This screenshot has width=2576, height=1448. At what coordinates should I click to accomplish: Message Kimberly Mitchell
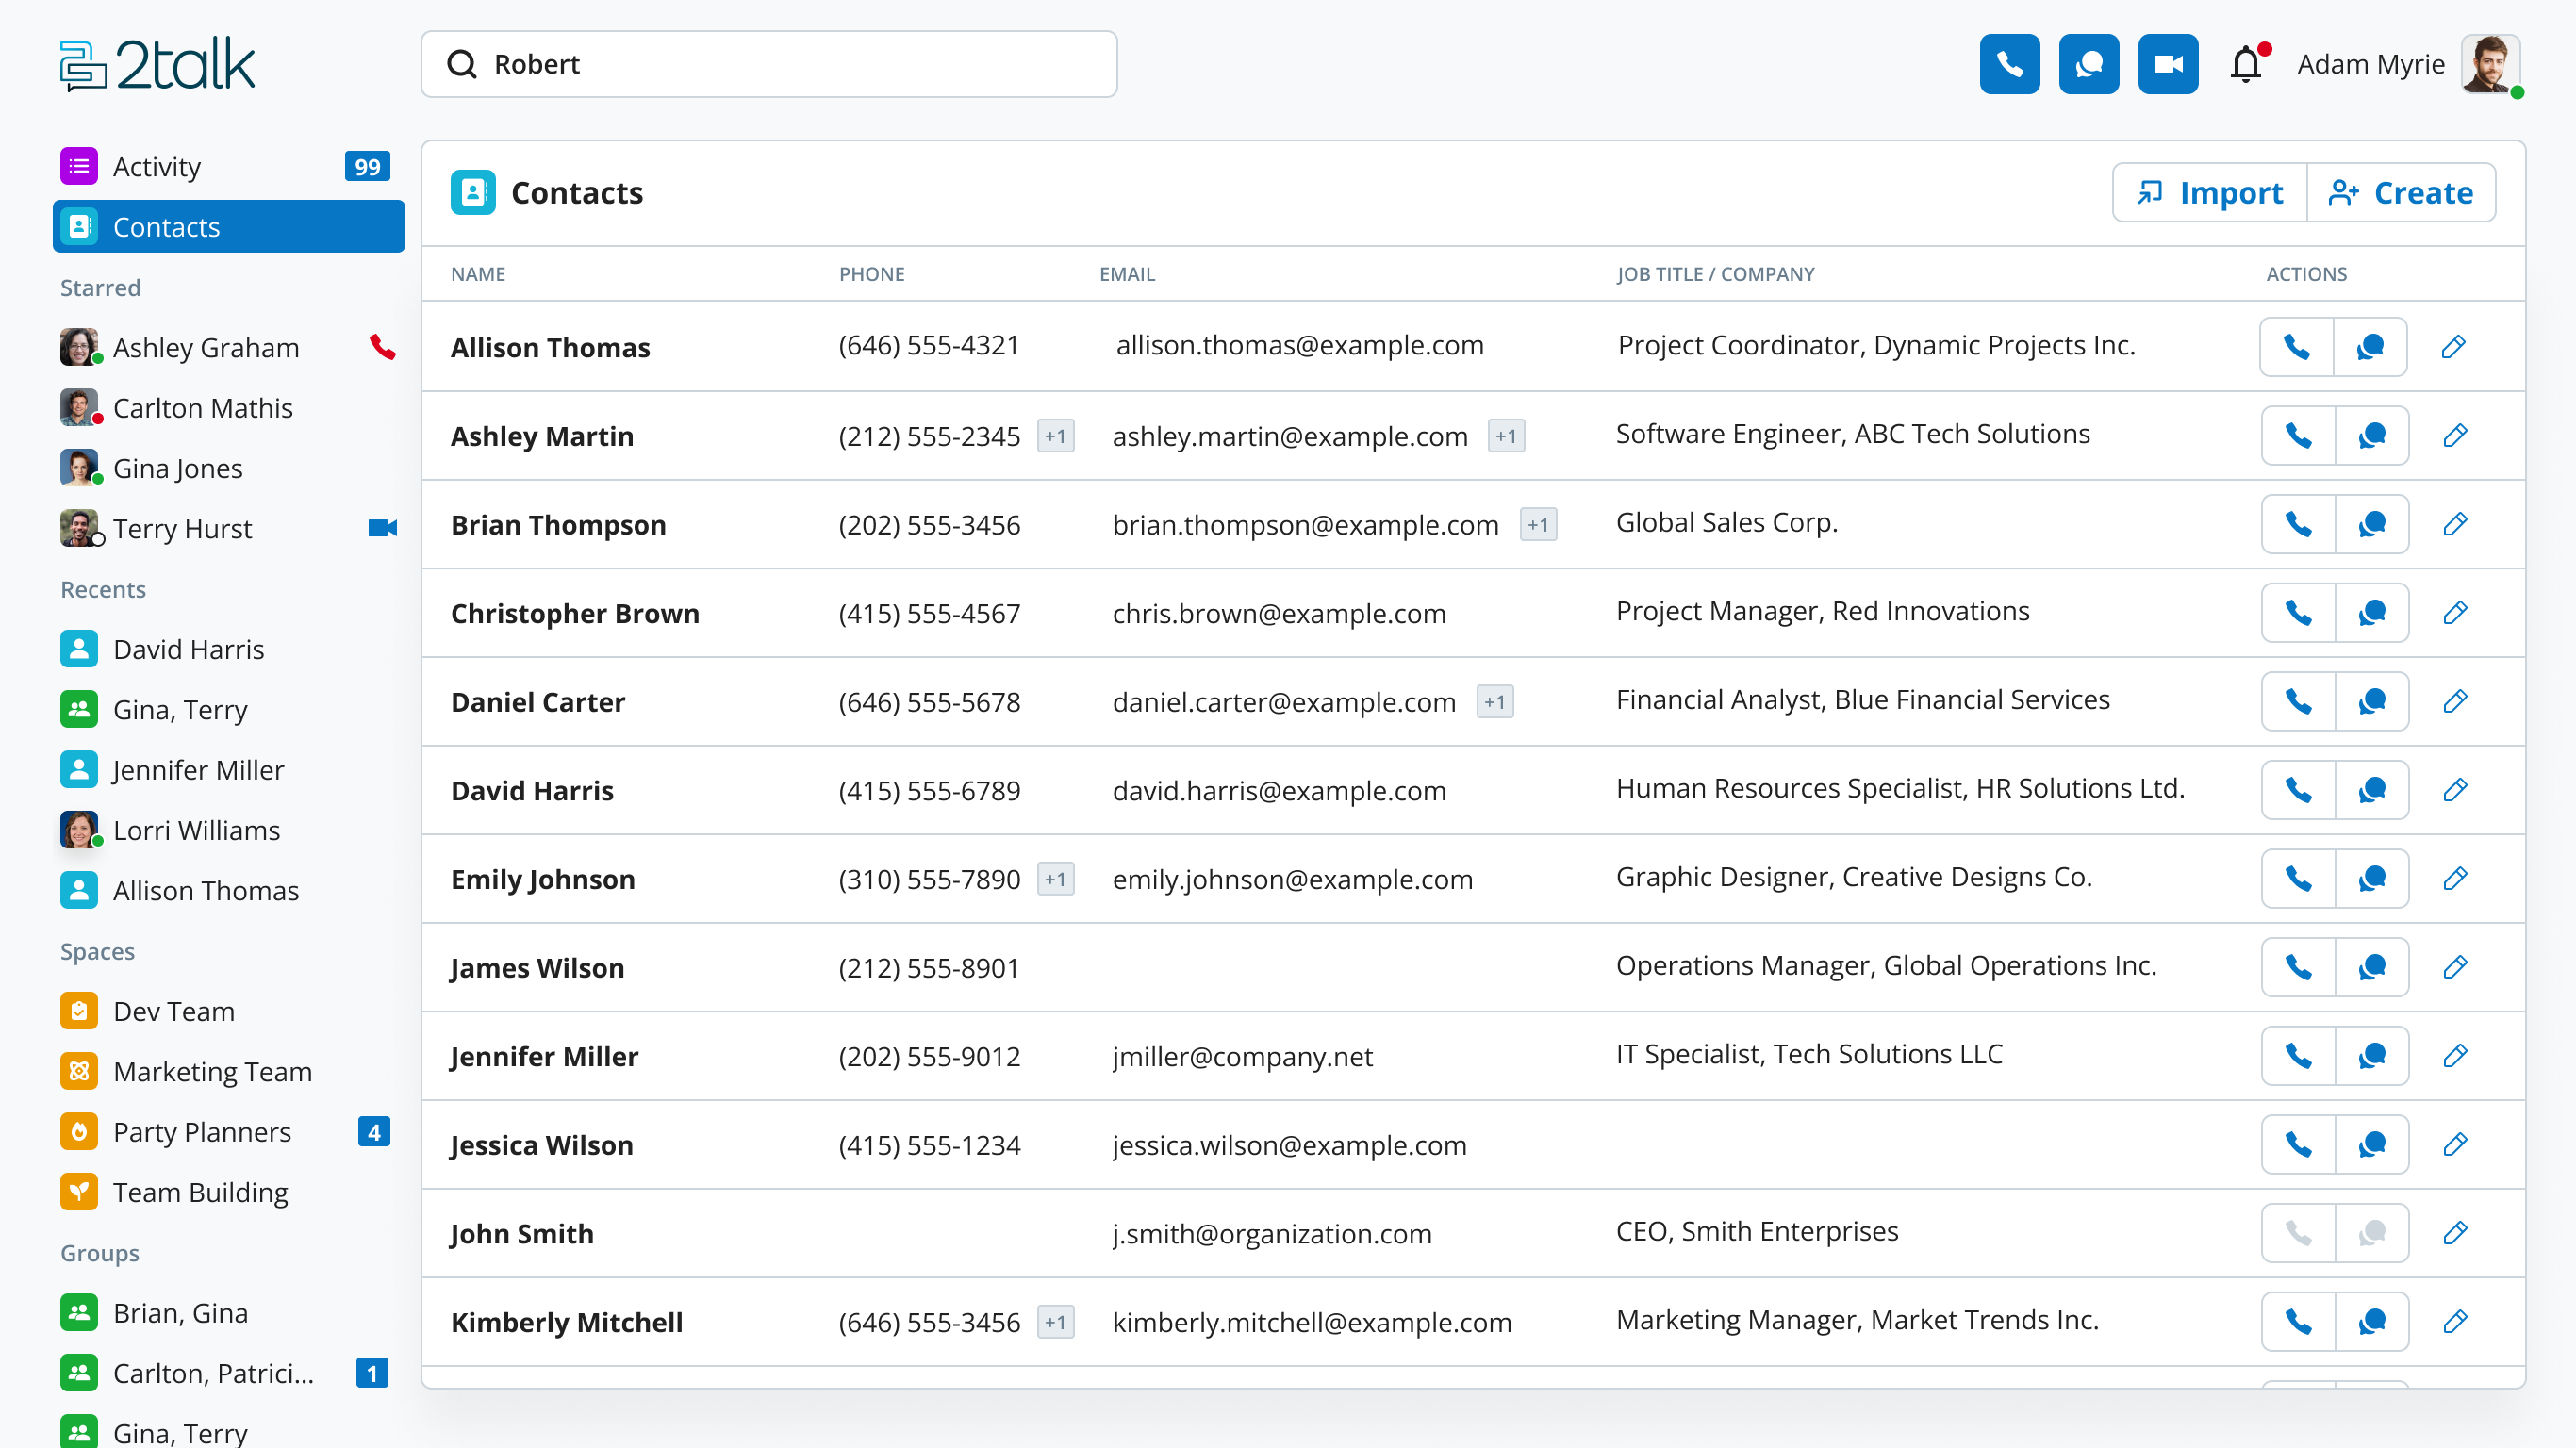pyautogui.click(x=2371, y=1321)
